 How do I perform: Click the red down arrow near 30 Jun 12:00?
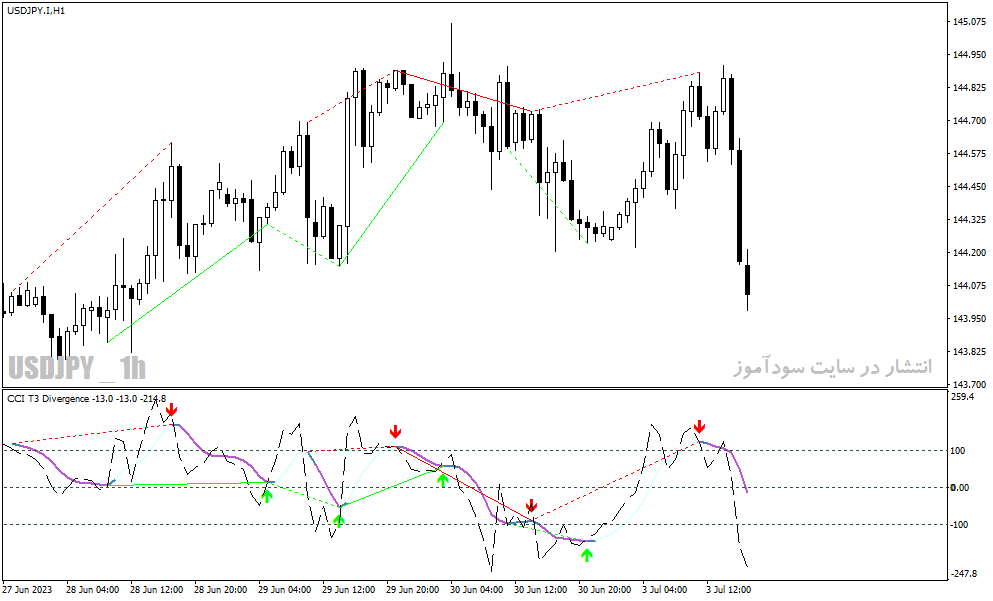pyautogui.click(x=532, y=505)
